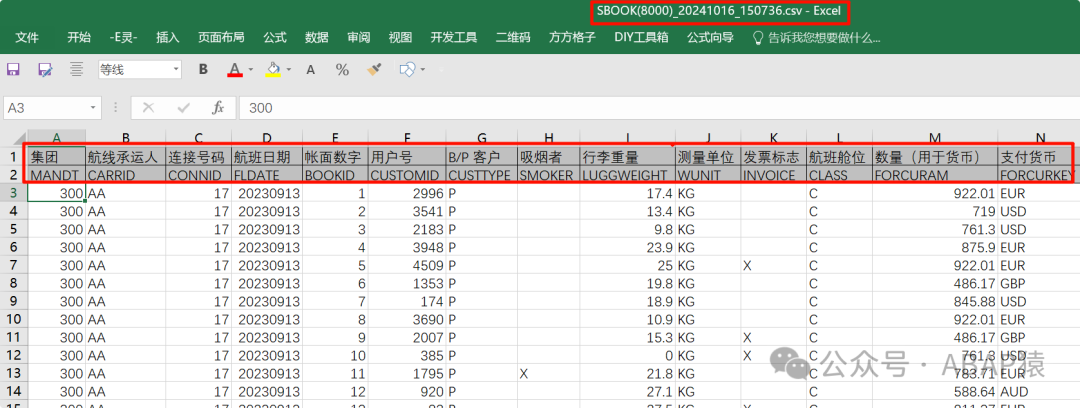The height and width of the screenshot is (408, 1080).
Task: Toggle bold formatting with the B button
Action: [x=203, y=69]
